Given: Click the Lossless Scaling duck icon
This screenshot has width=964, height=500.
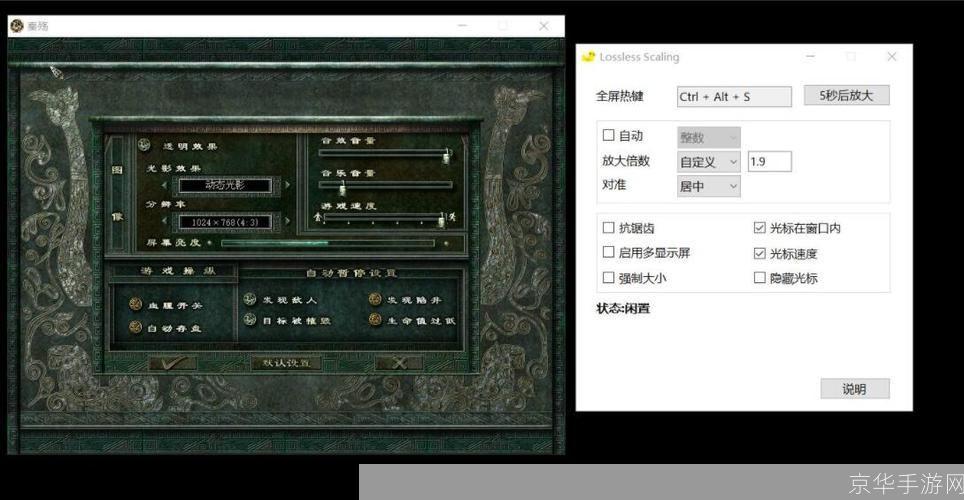Looking at the screenshot, I should click(588, 57).
